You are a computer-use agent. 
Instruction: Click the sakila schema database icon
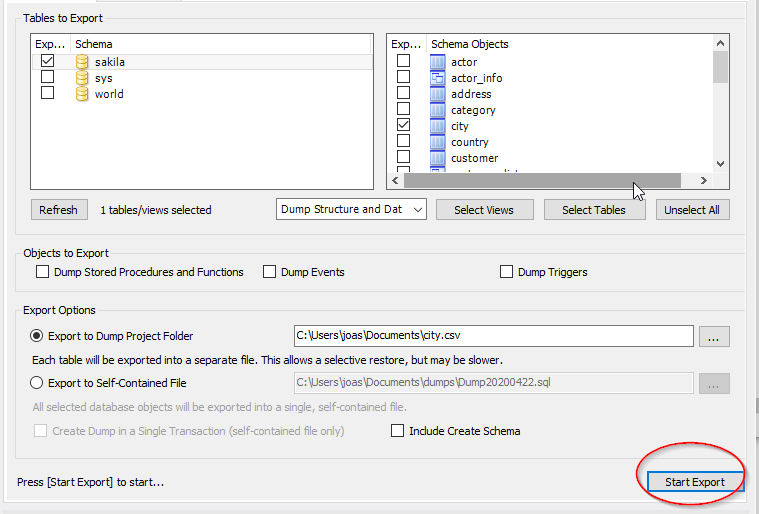click(x=83, y=62)
